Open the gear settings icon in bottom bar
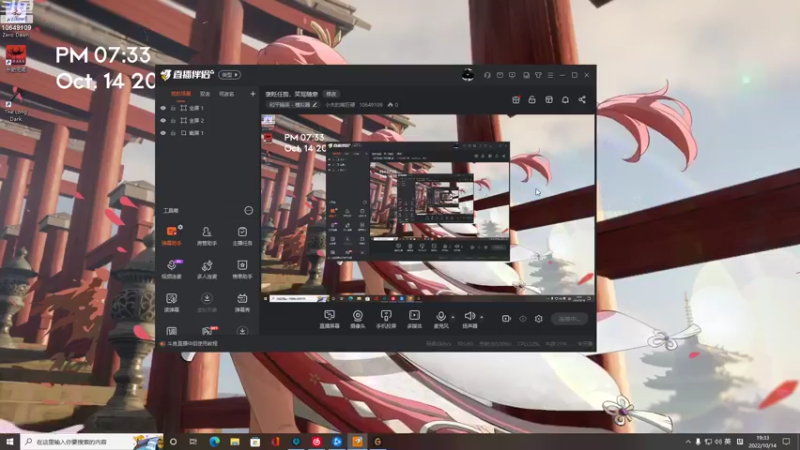The image size is (800, 450). 539,318
